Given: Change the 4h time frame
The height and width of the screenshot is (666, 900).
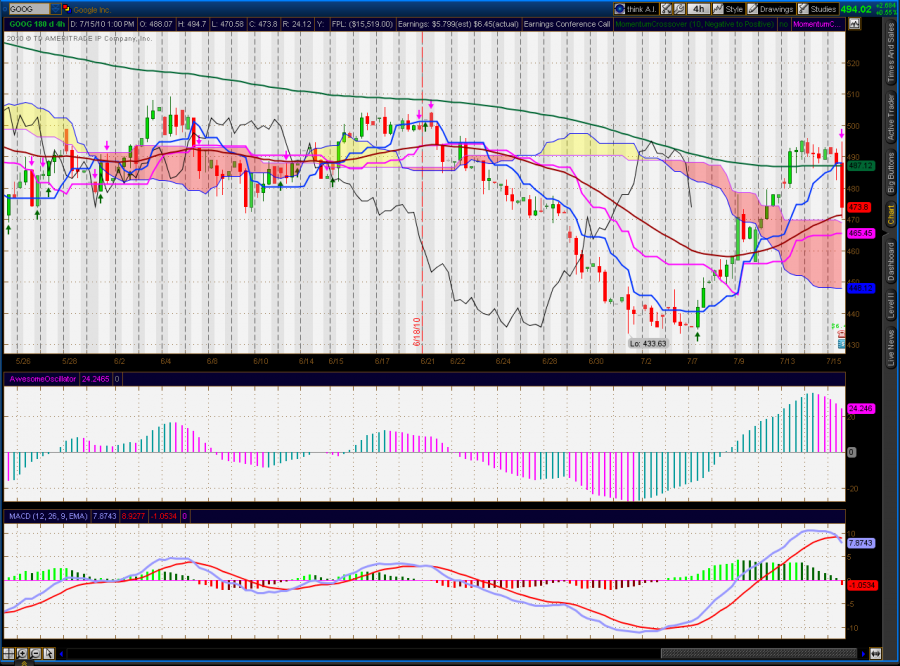Looking at the screenshot, I should click(699, 9).
